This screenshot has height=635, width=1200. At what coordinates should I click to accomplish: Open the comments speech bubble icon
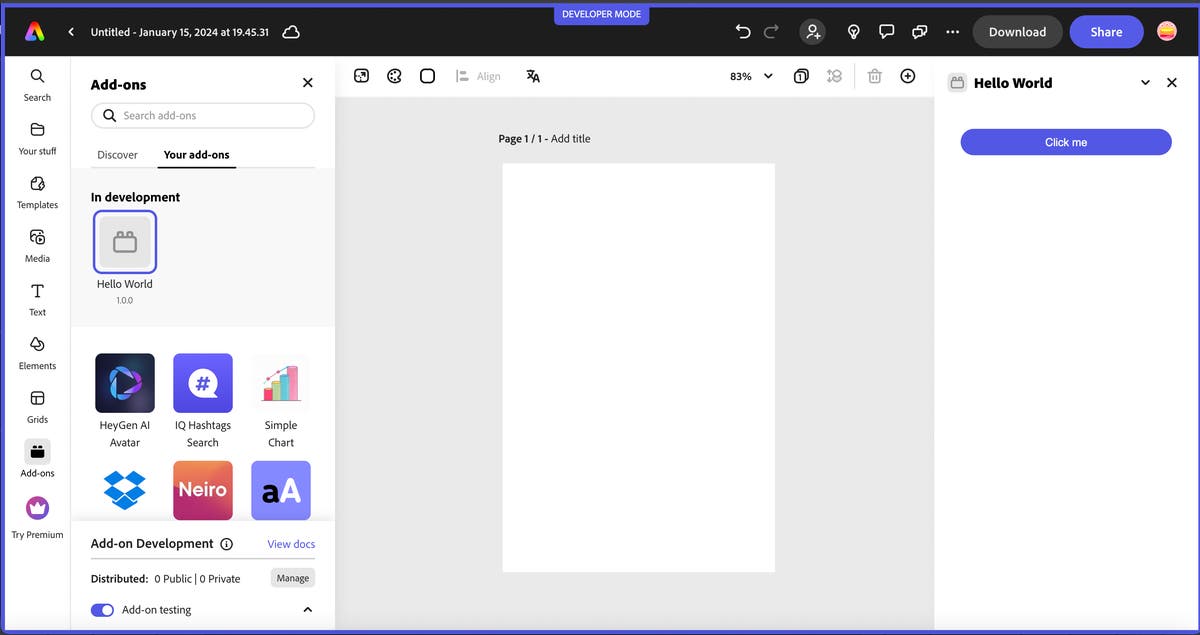[x=886, y=32]
